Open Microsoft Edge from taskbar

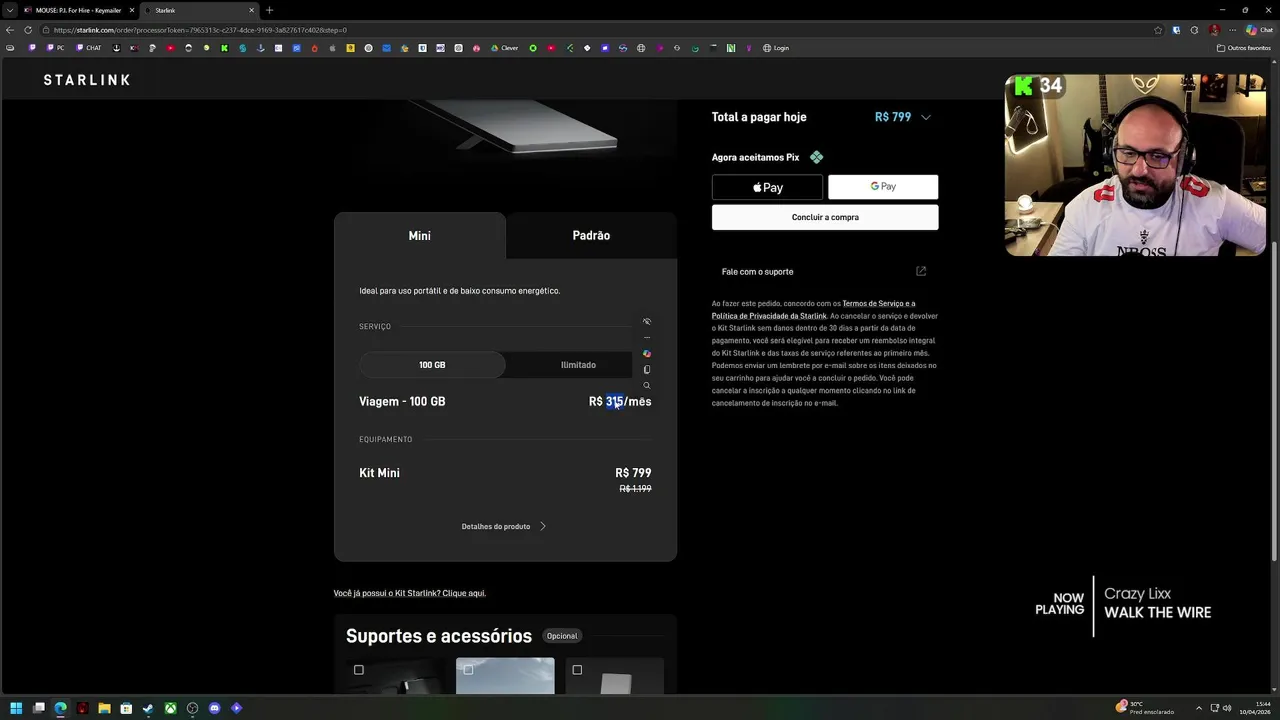pyautogui.click(x=60, y=708)
